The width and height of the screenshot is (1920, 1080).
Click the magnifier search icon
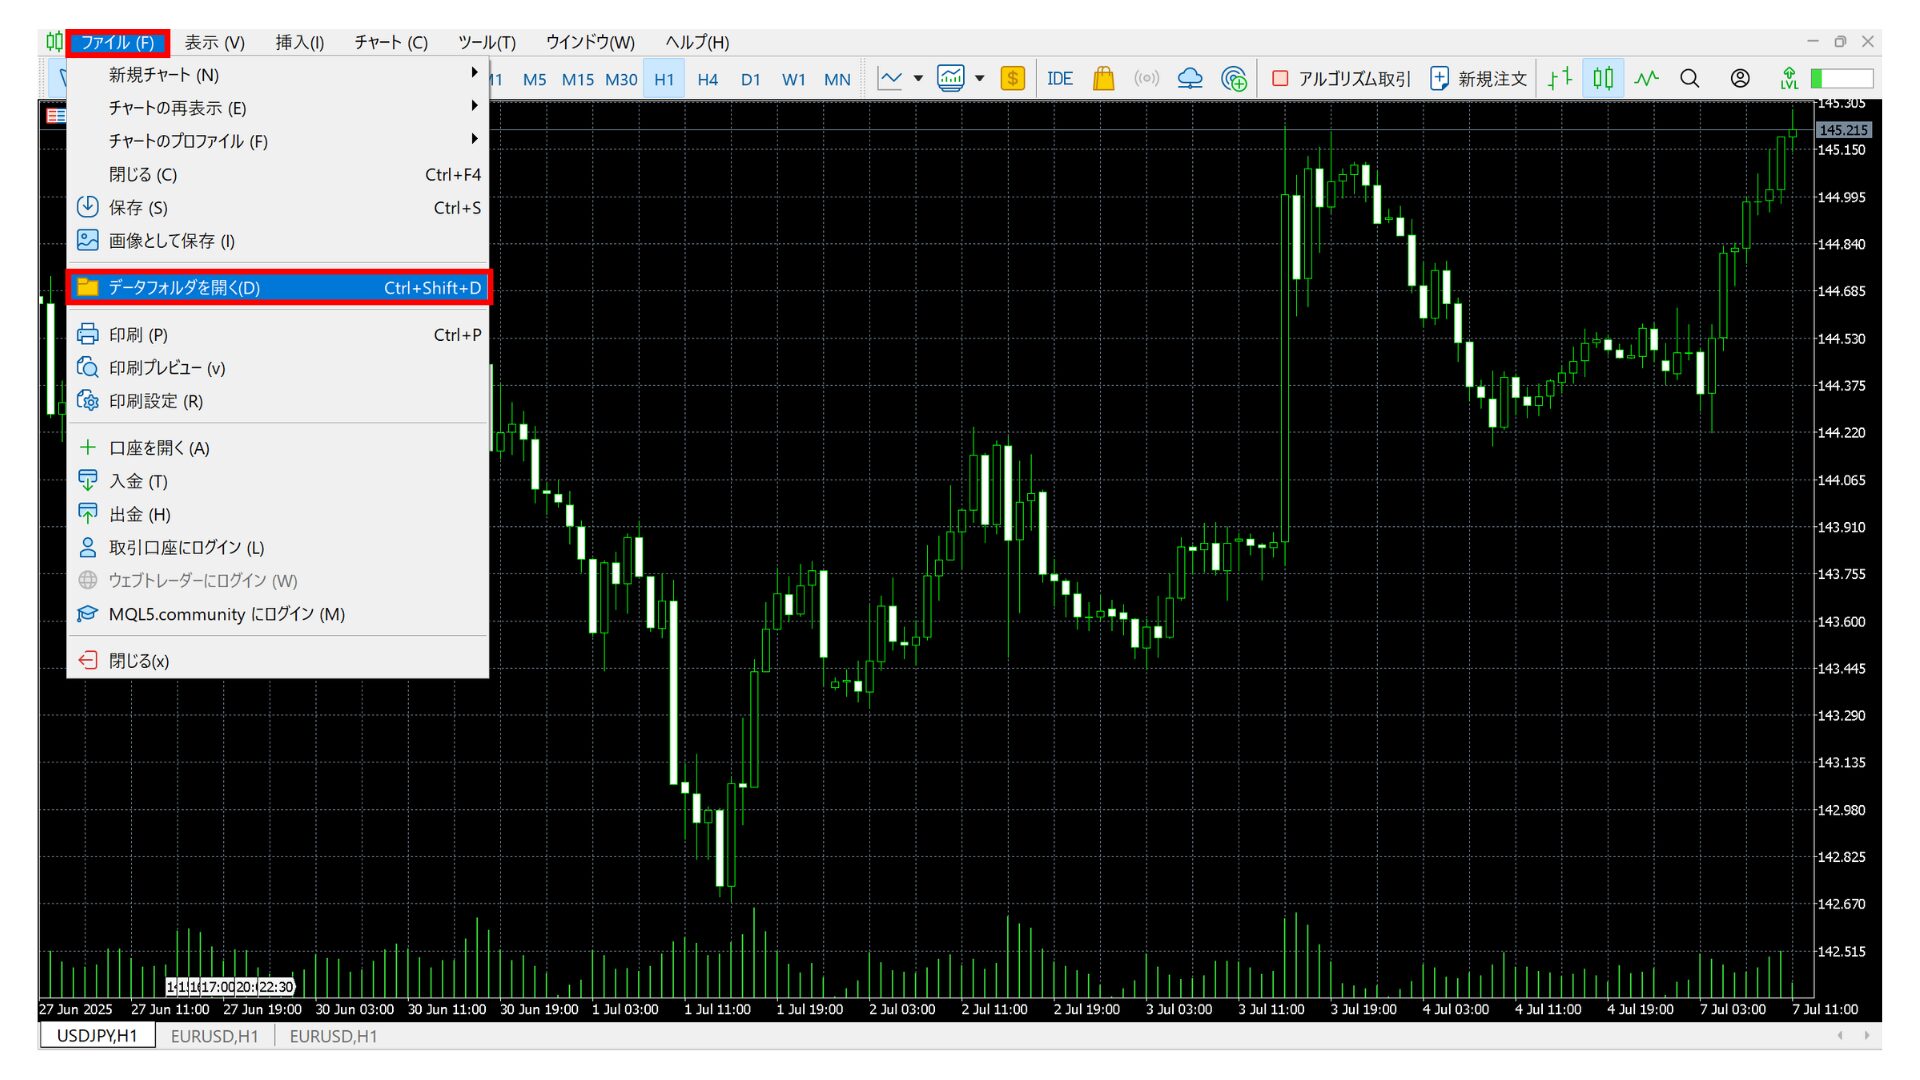[1689, 78]
